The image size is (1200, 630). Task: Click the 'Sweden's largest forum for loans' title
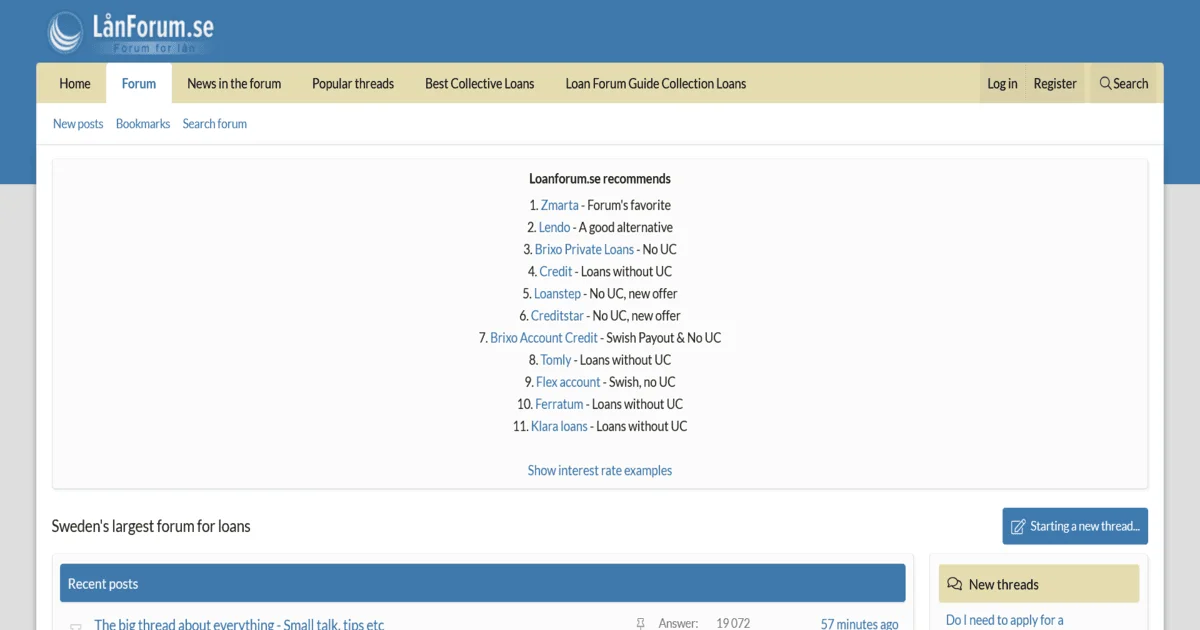151,526
